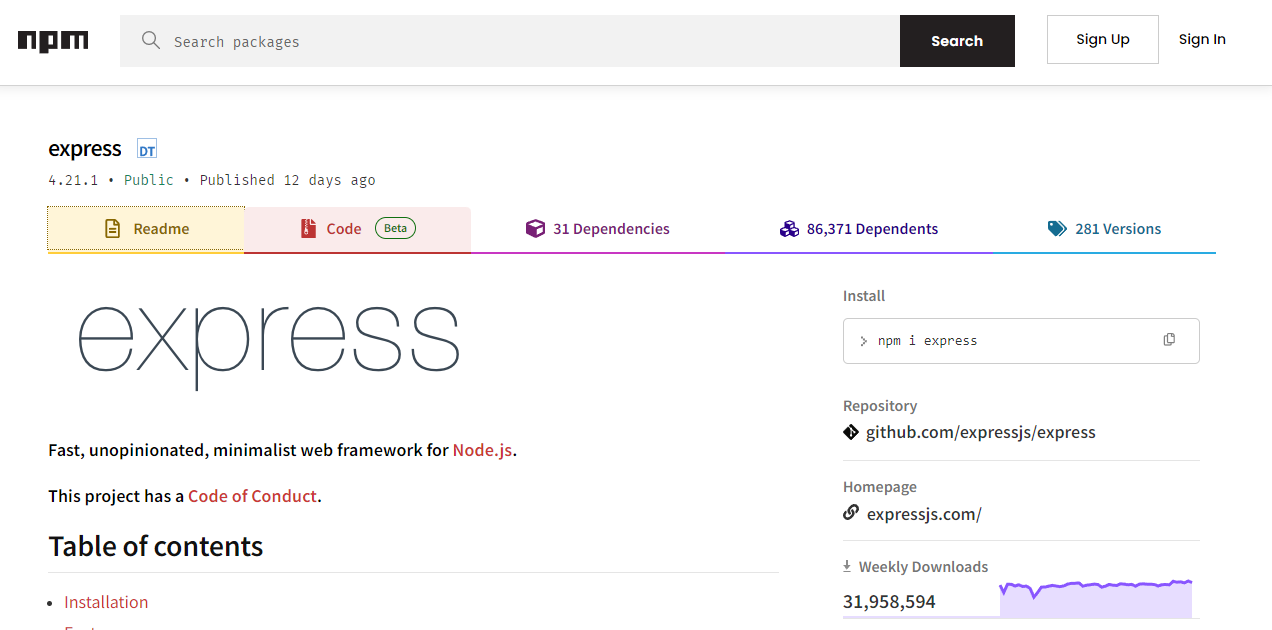Focus the Search packages input field
The height and width of the screenshot is (630, 1272).
[x=510, y=41]
